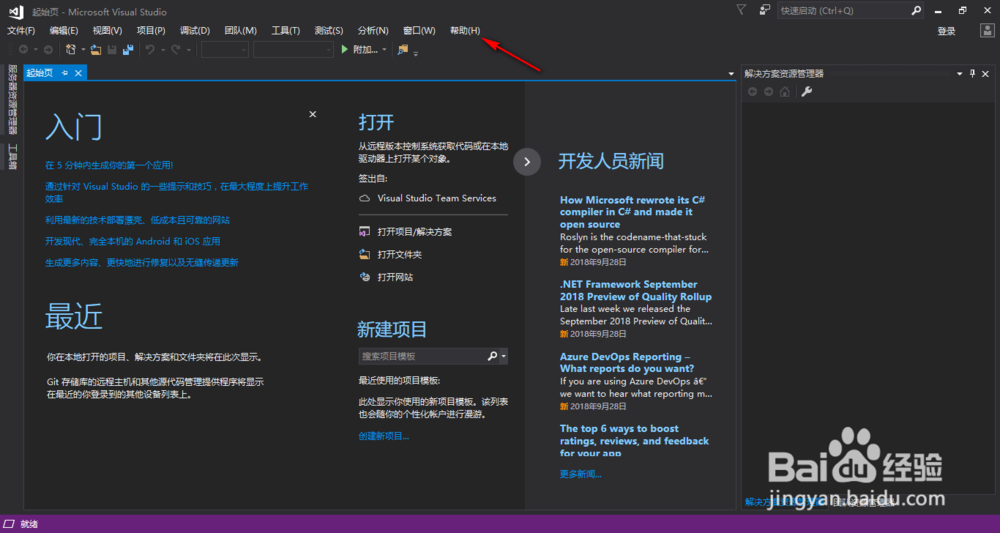Click the send feedback icon beside Quick Launch
The width and height of the screenshot is (1000, 533).
764,10
